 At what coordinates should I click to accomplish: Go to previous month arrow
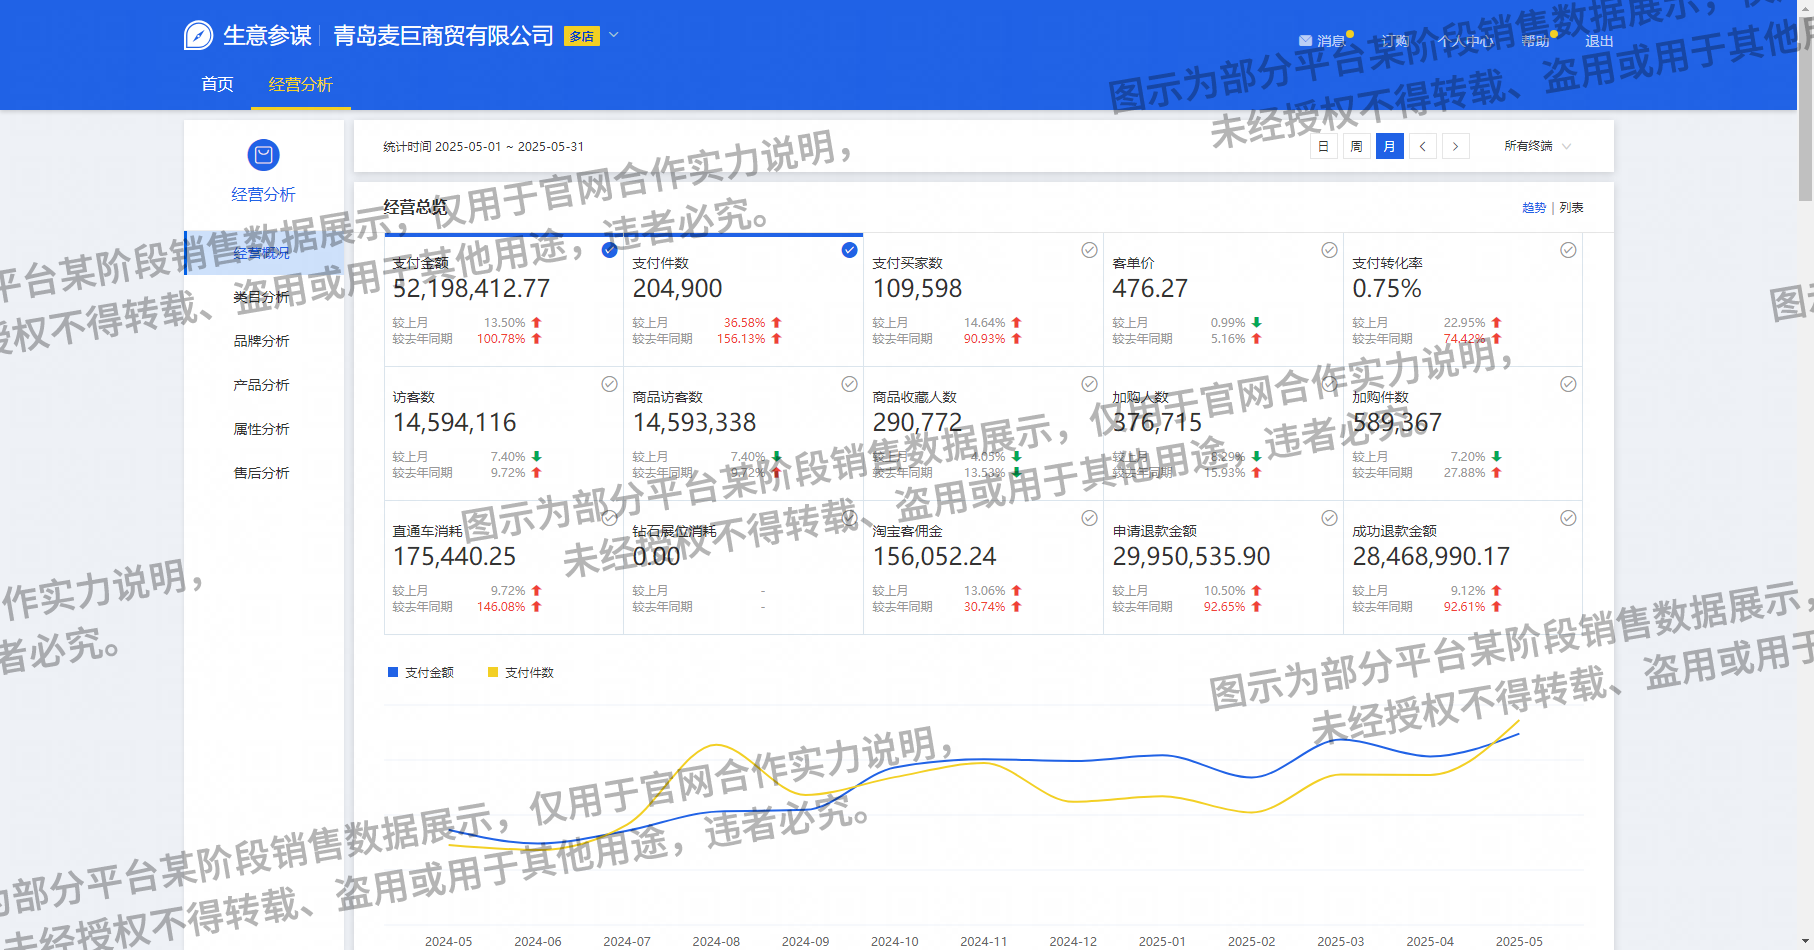[x=1422, y=147]
